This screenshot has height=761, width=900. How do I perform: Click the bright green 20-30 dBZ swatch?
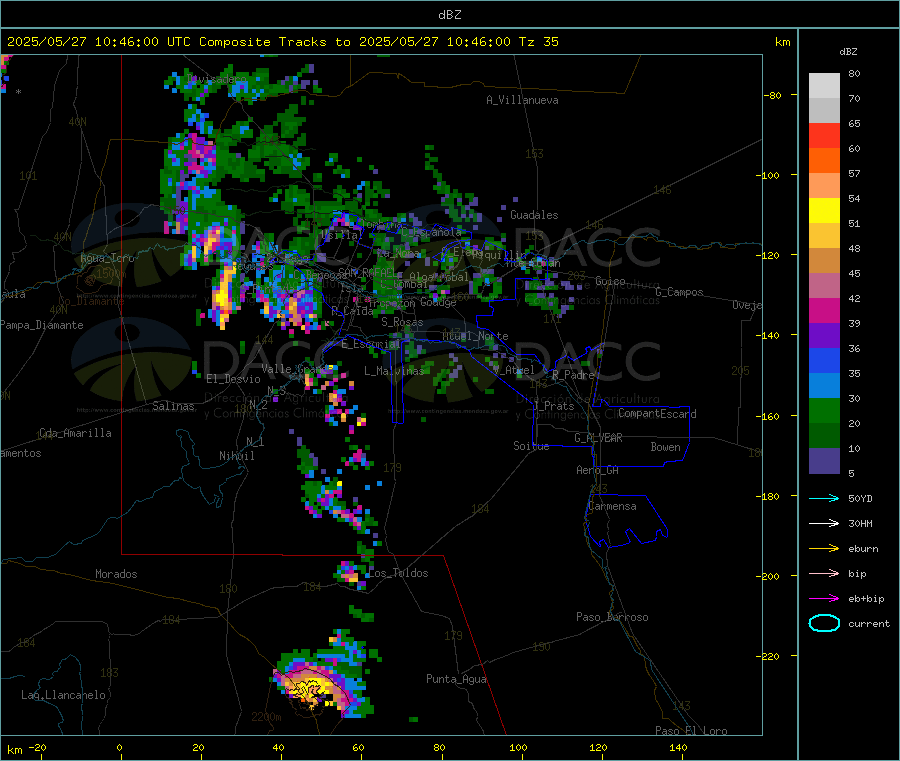pos(824,410)
